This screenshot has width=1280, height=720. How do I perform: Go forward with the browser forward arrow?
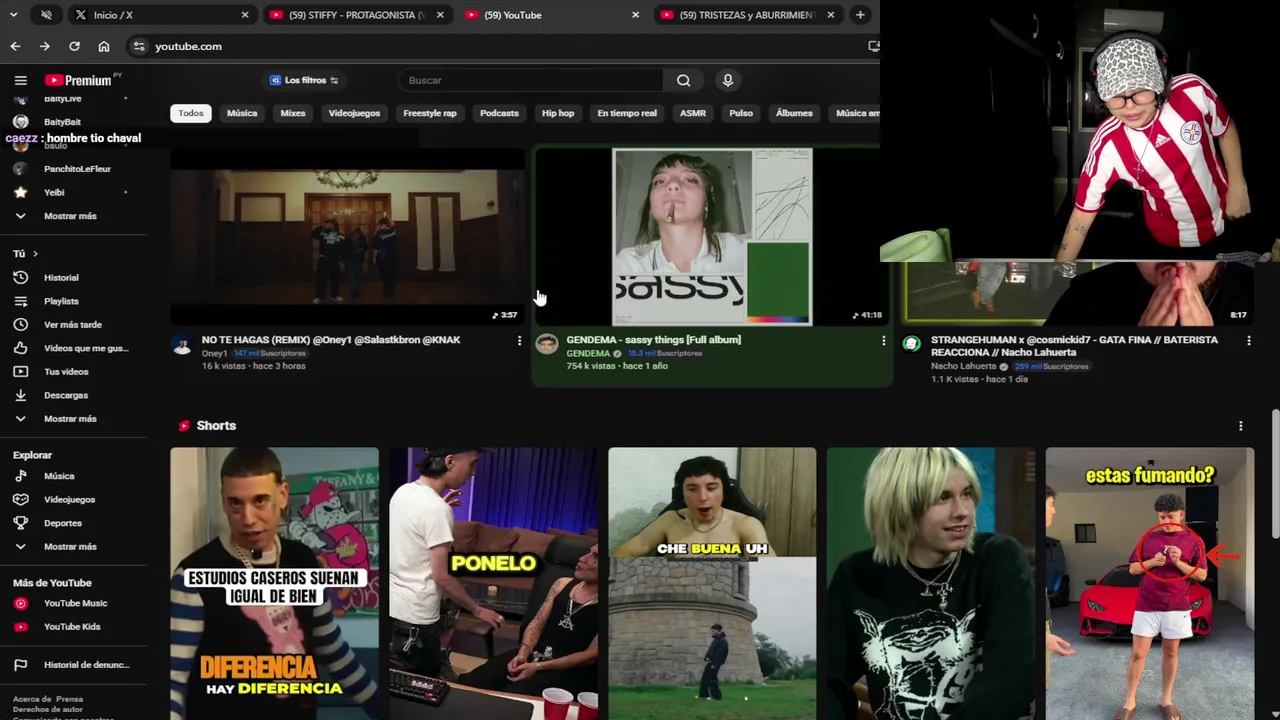(44, 46)
